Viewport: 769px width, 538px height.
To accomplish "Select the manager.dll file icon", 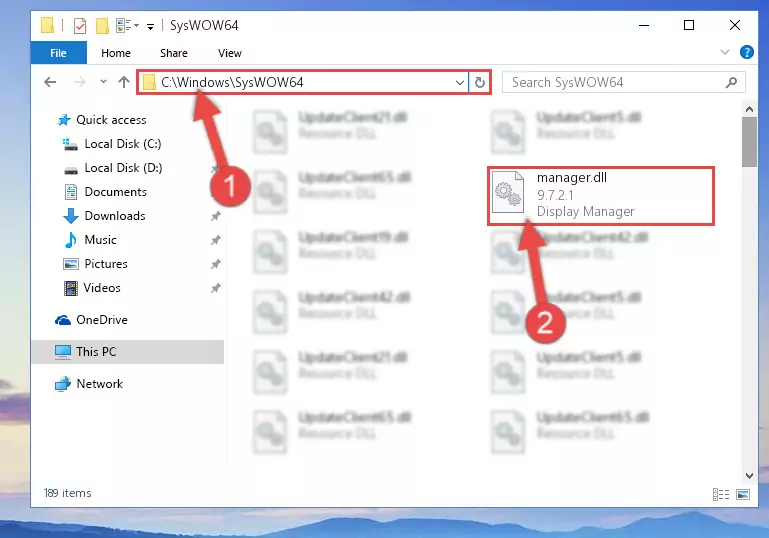I will click(x=508, y=192).
